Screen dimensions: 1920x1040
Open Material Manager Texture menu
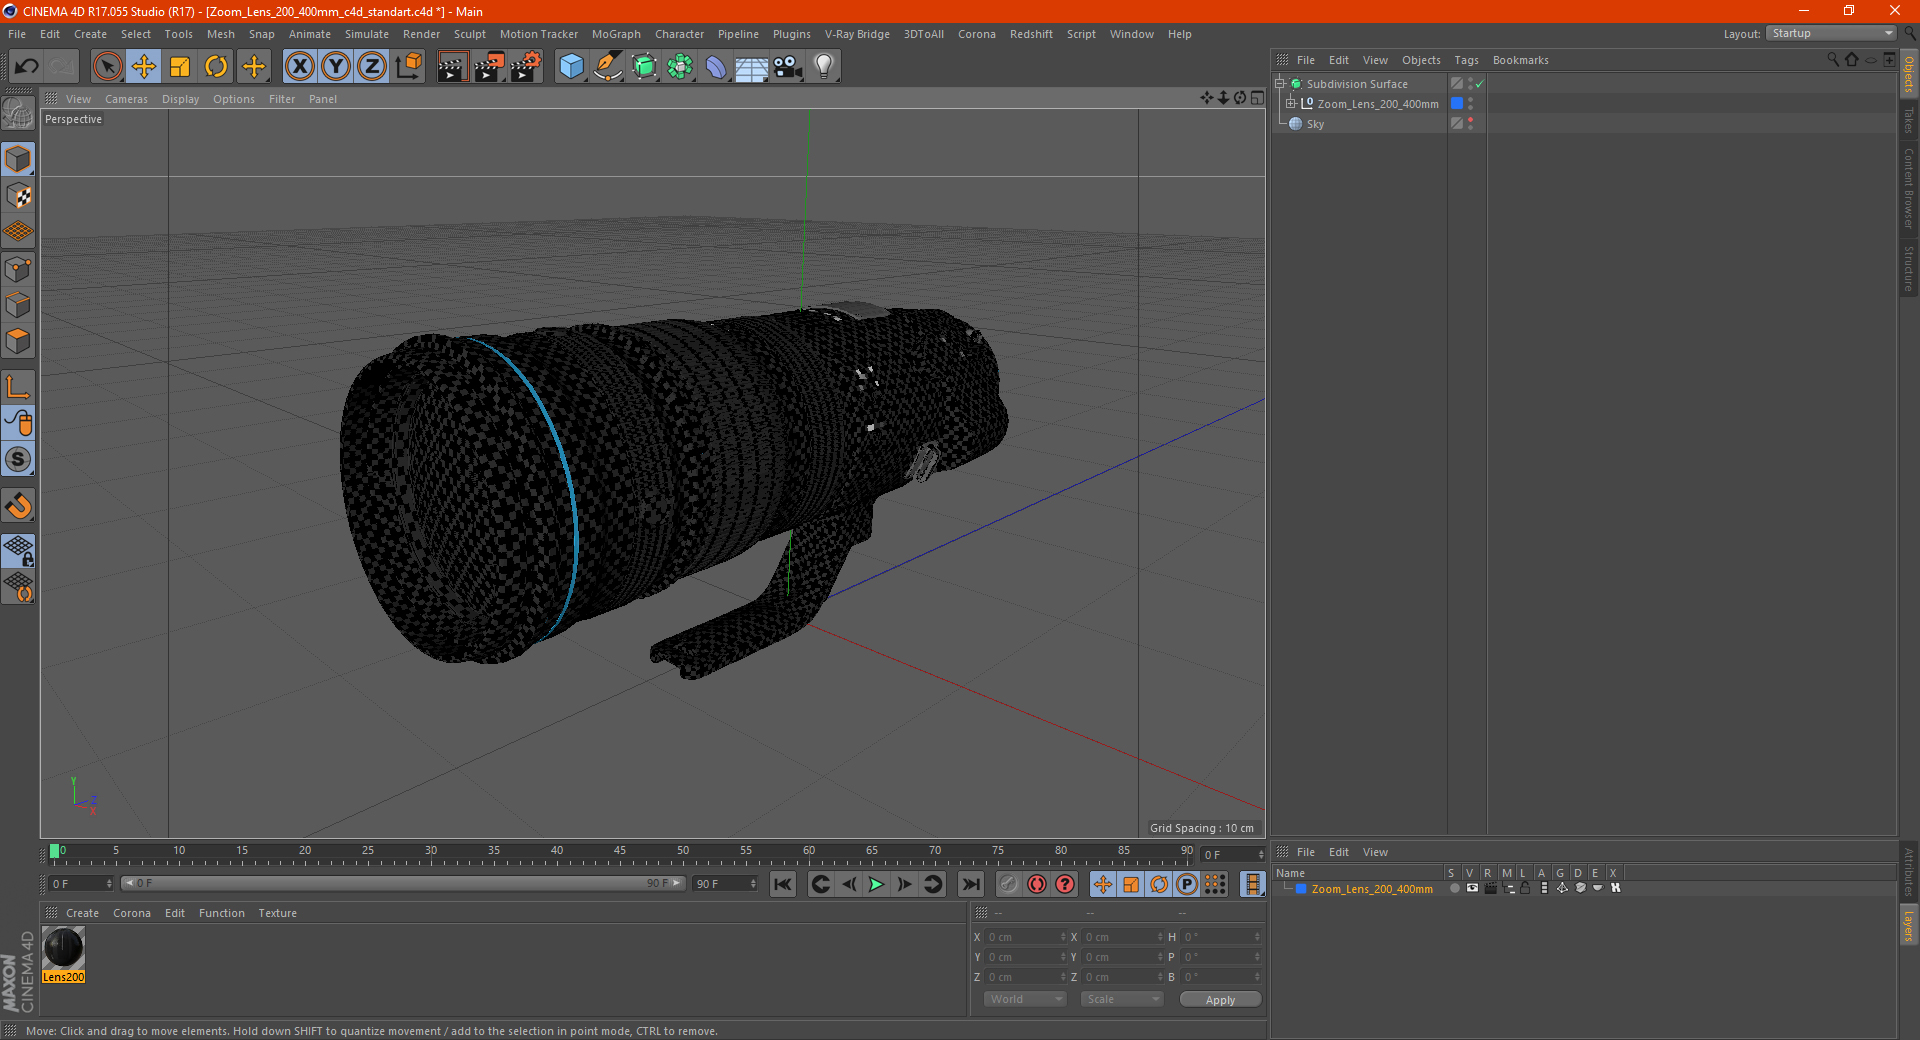coord(277,913)
